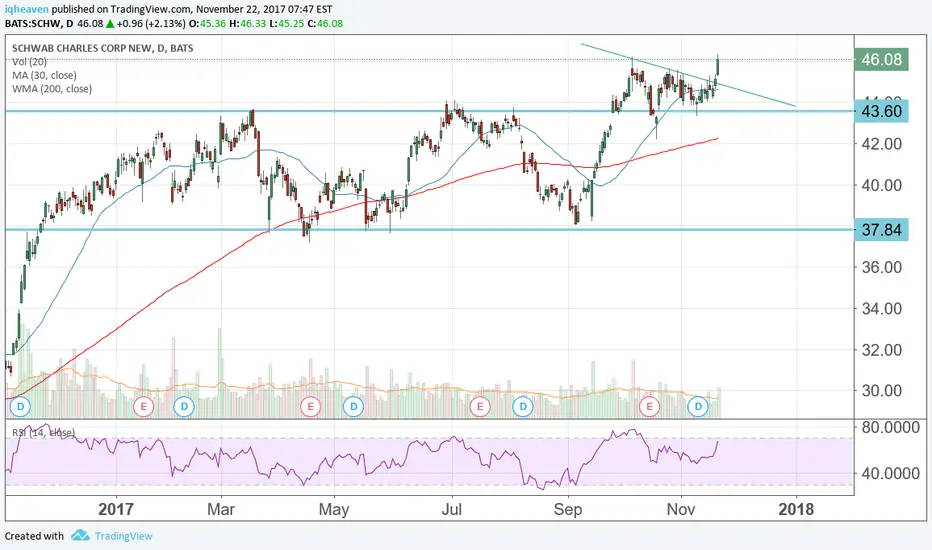Click the dividend D marker just before Mar
Viewport: 932px width, 550px height.
point(184,407)
